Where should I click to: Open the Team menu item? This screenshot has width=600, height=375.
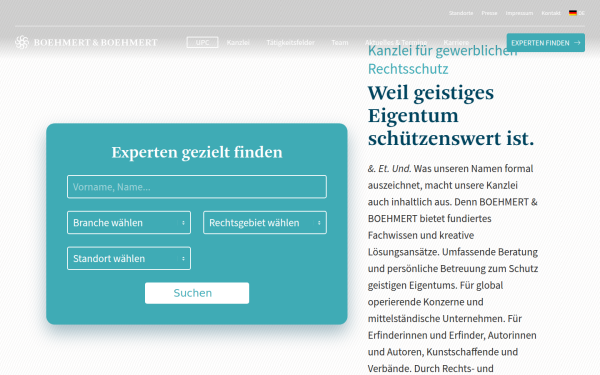click(x=340, y=42)
